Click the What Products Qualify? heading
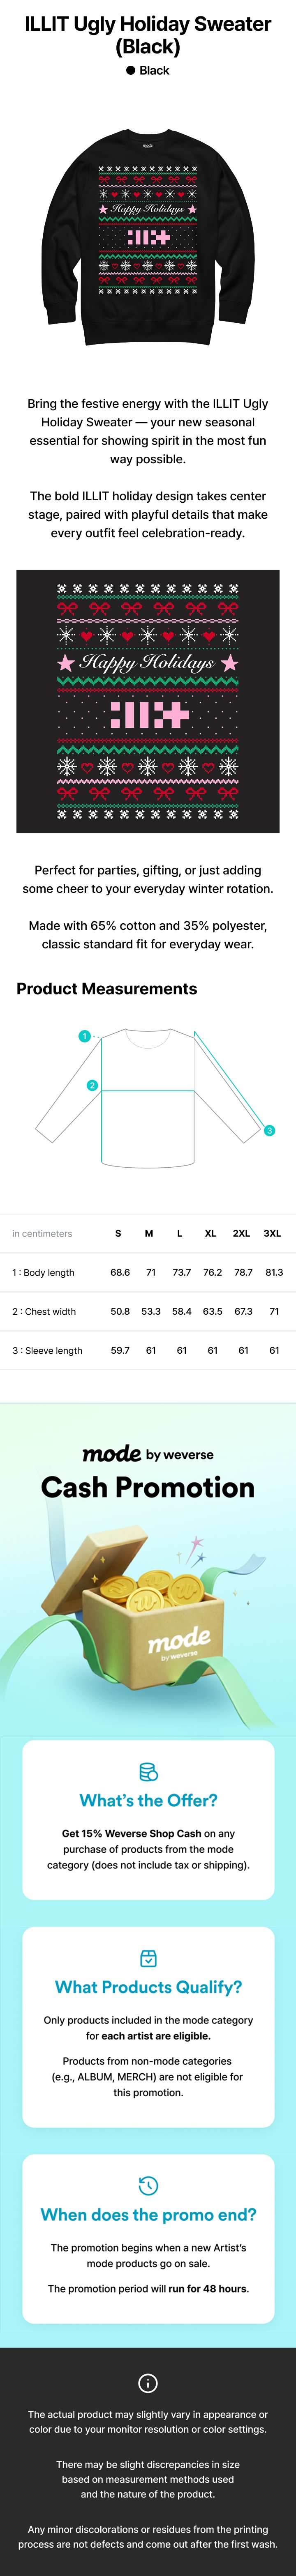Screen dimensions: 296x2576 pos(148,1987)
